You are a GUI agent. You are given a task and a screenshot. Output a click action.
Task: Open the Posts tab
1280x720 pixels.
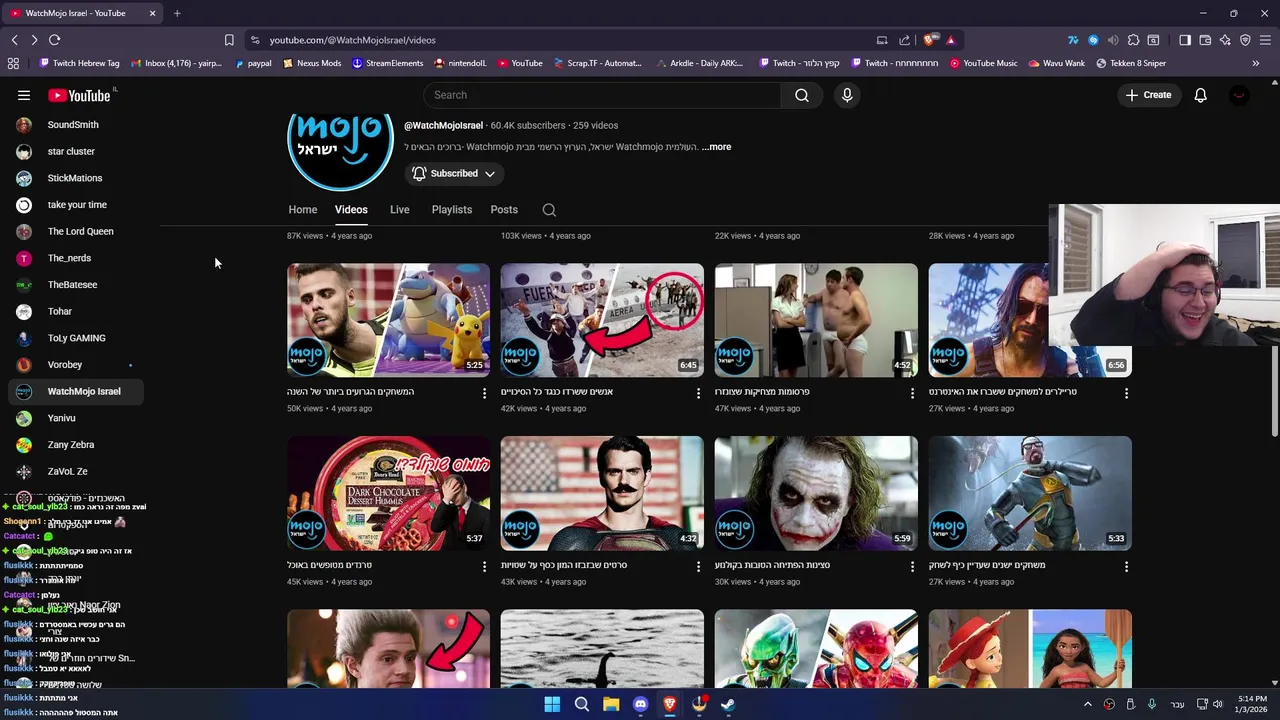[504, 210]
